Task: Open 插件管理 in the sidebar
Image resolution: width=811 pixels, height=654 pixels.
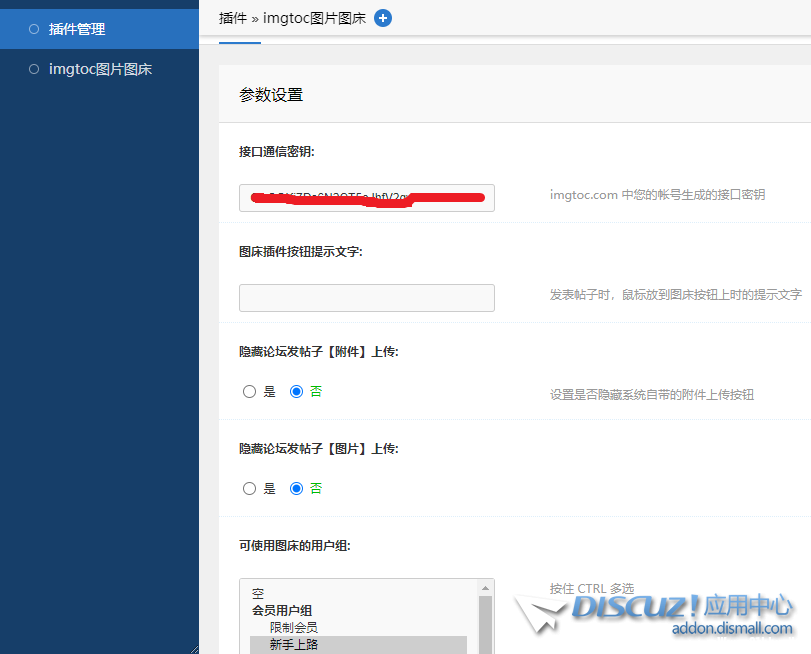Action: 77,29
